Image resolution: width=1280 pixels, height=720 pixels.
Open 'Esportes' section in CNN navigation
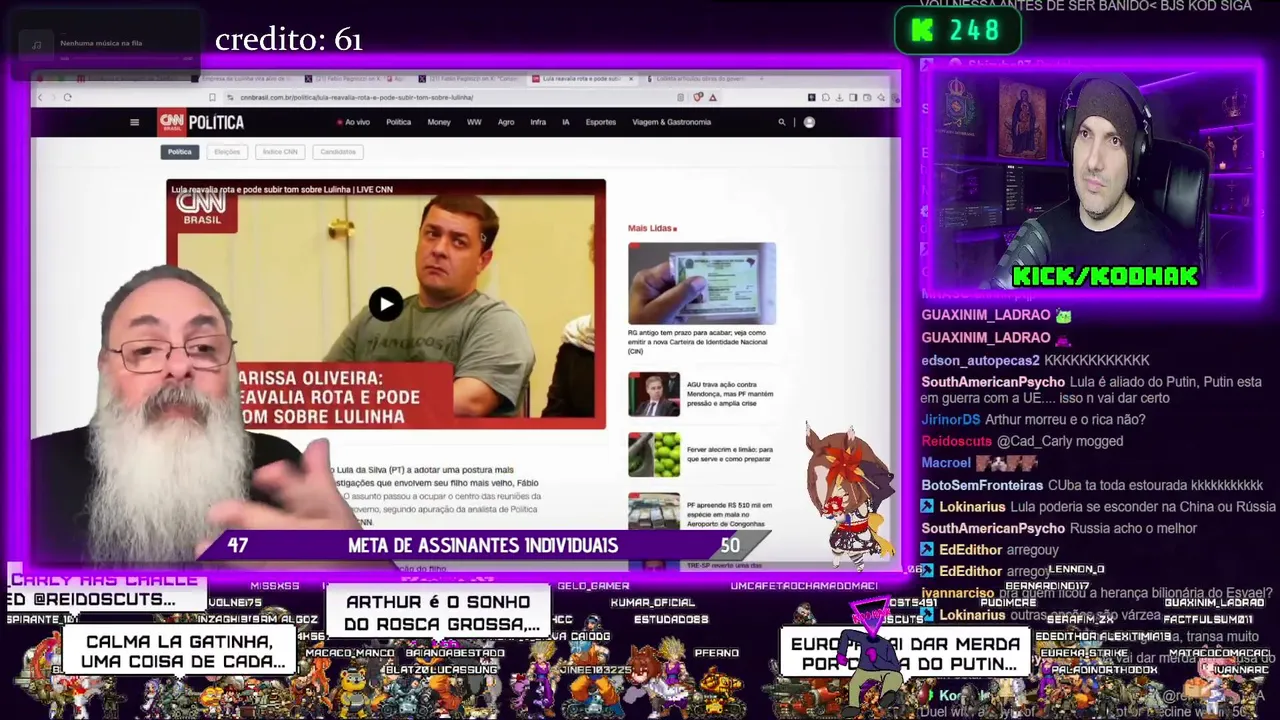tap(601, 122)
